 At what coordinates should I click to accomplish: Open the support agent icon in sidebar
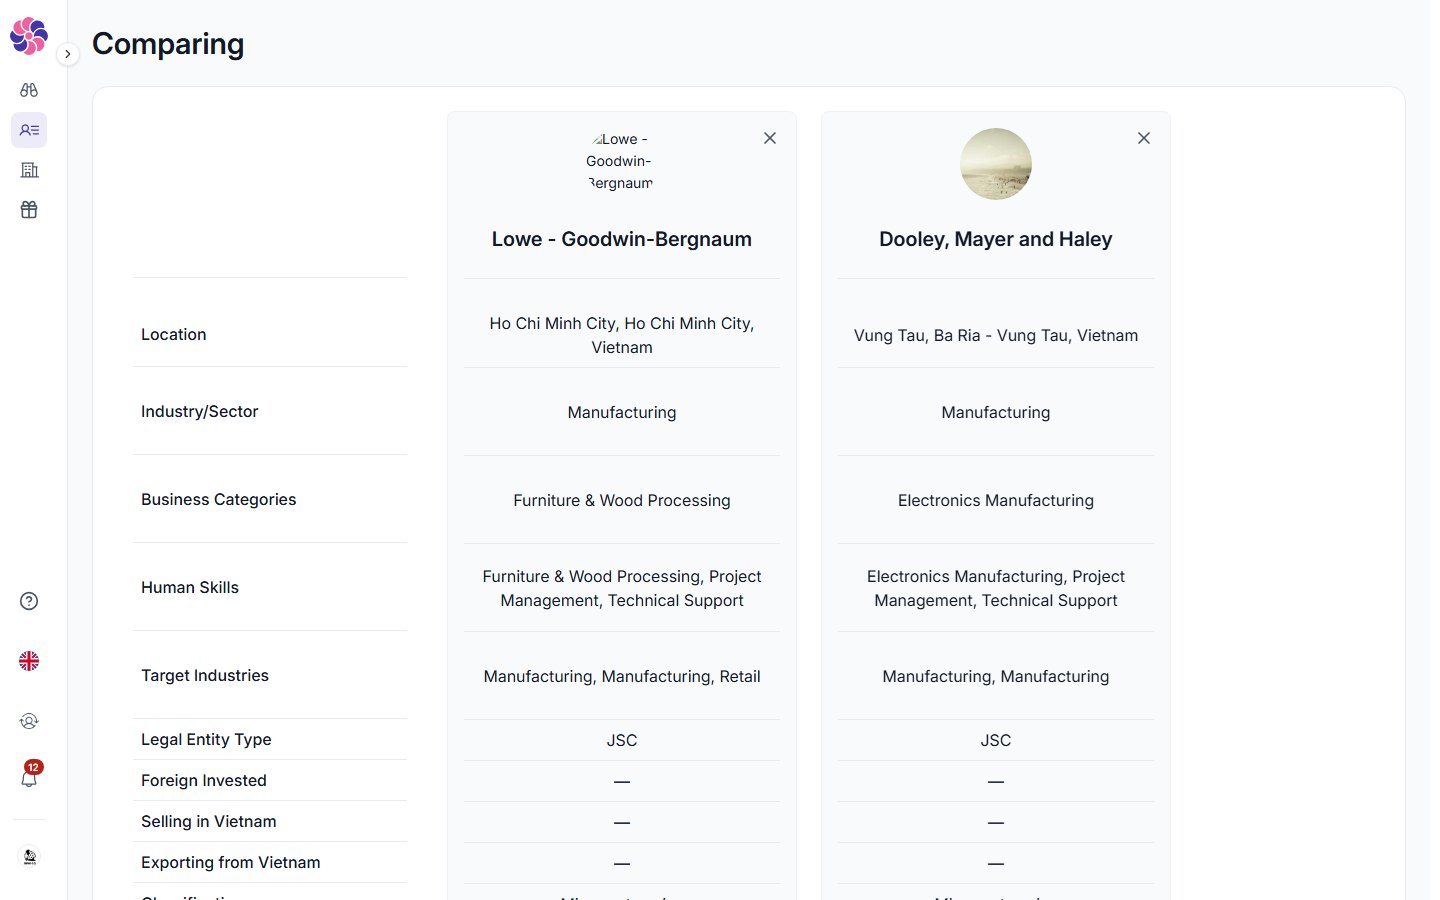tap(29, 721)
